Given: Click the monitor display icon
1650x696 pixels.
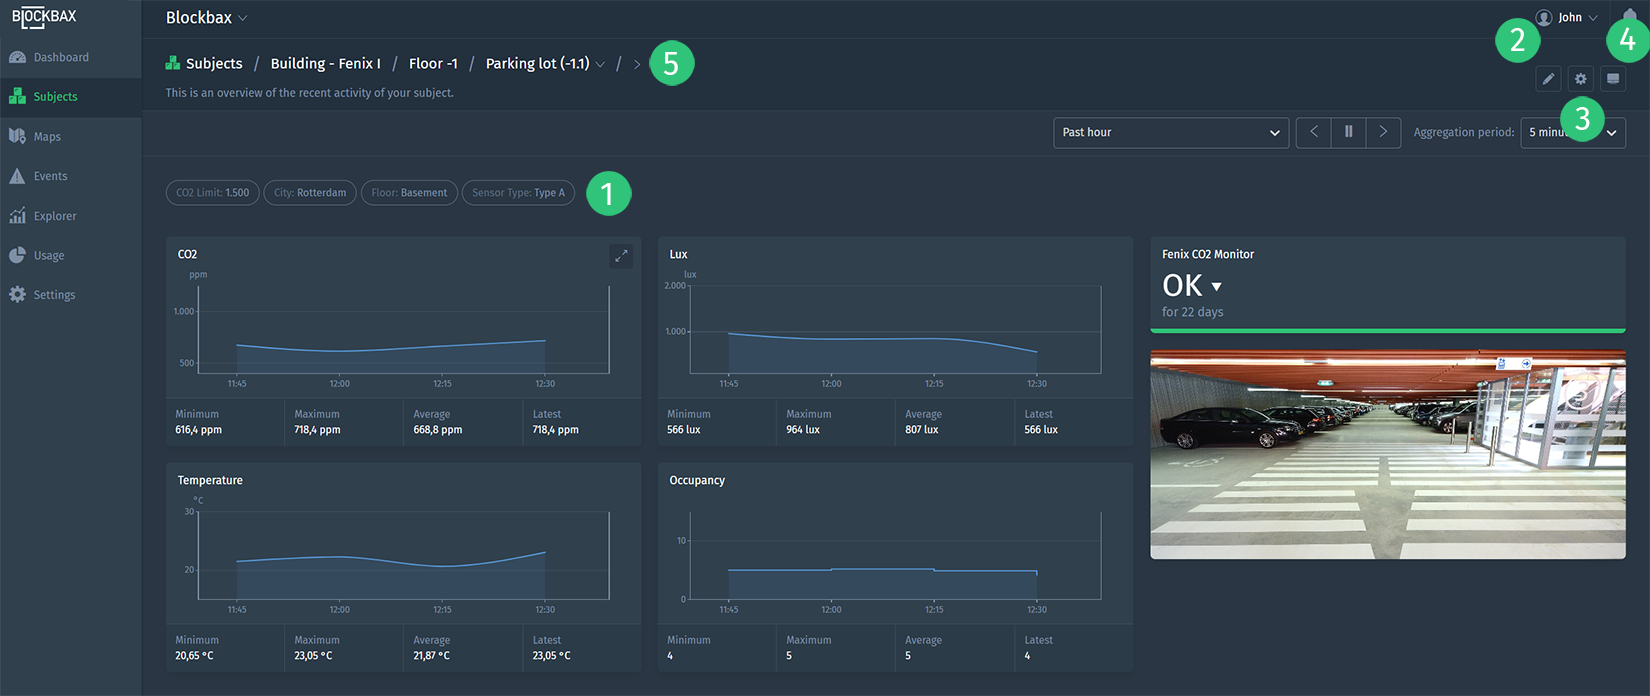Looking at the screenshot, I should coord(1612,79).
